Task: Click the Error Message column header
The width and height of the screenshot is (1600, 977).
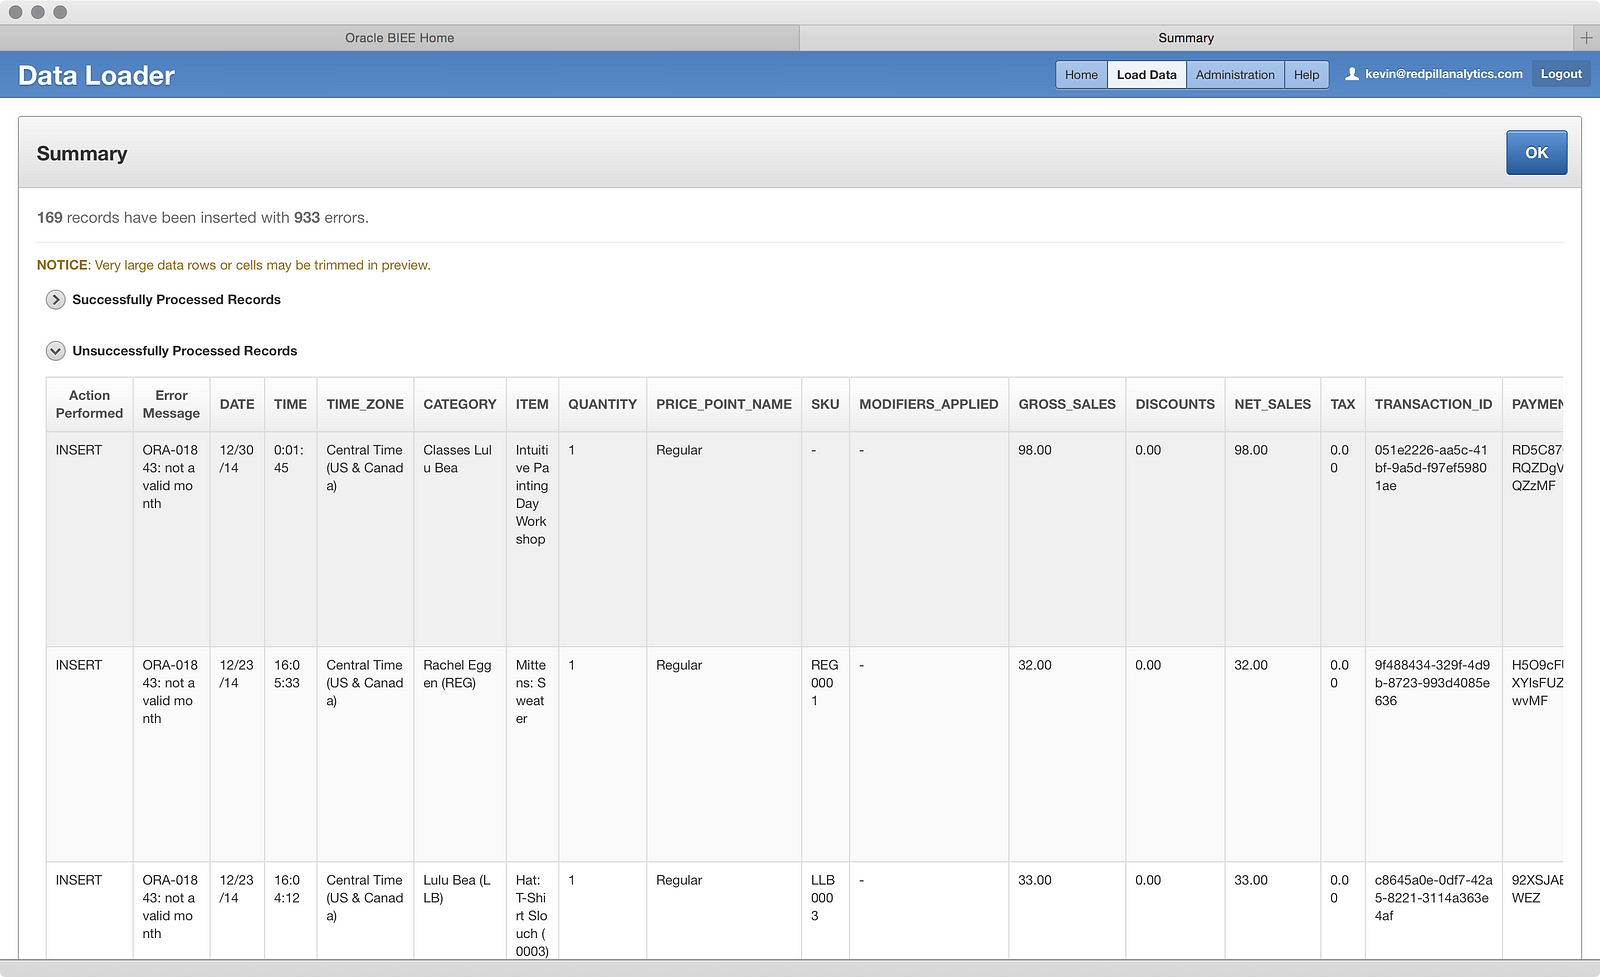Action: 171,404
